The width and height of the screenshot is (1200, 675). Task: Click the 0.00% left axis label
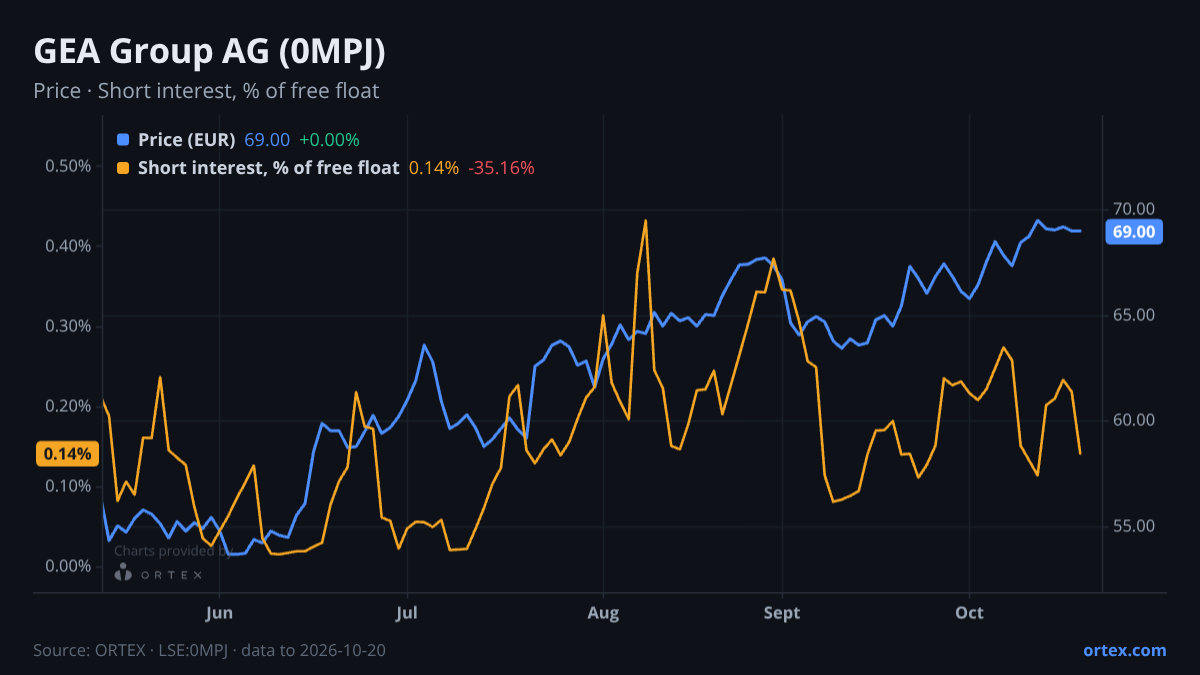click(68, 566)
